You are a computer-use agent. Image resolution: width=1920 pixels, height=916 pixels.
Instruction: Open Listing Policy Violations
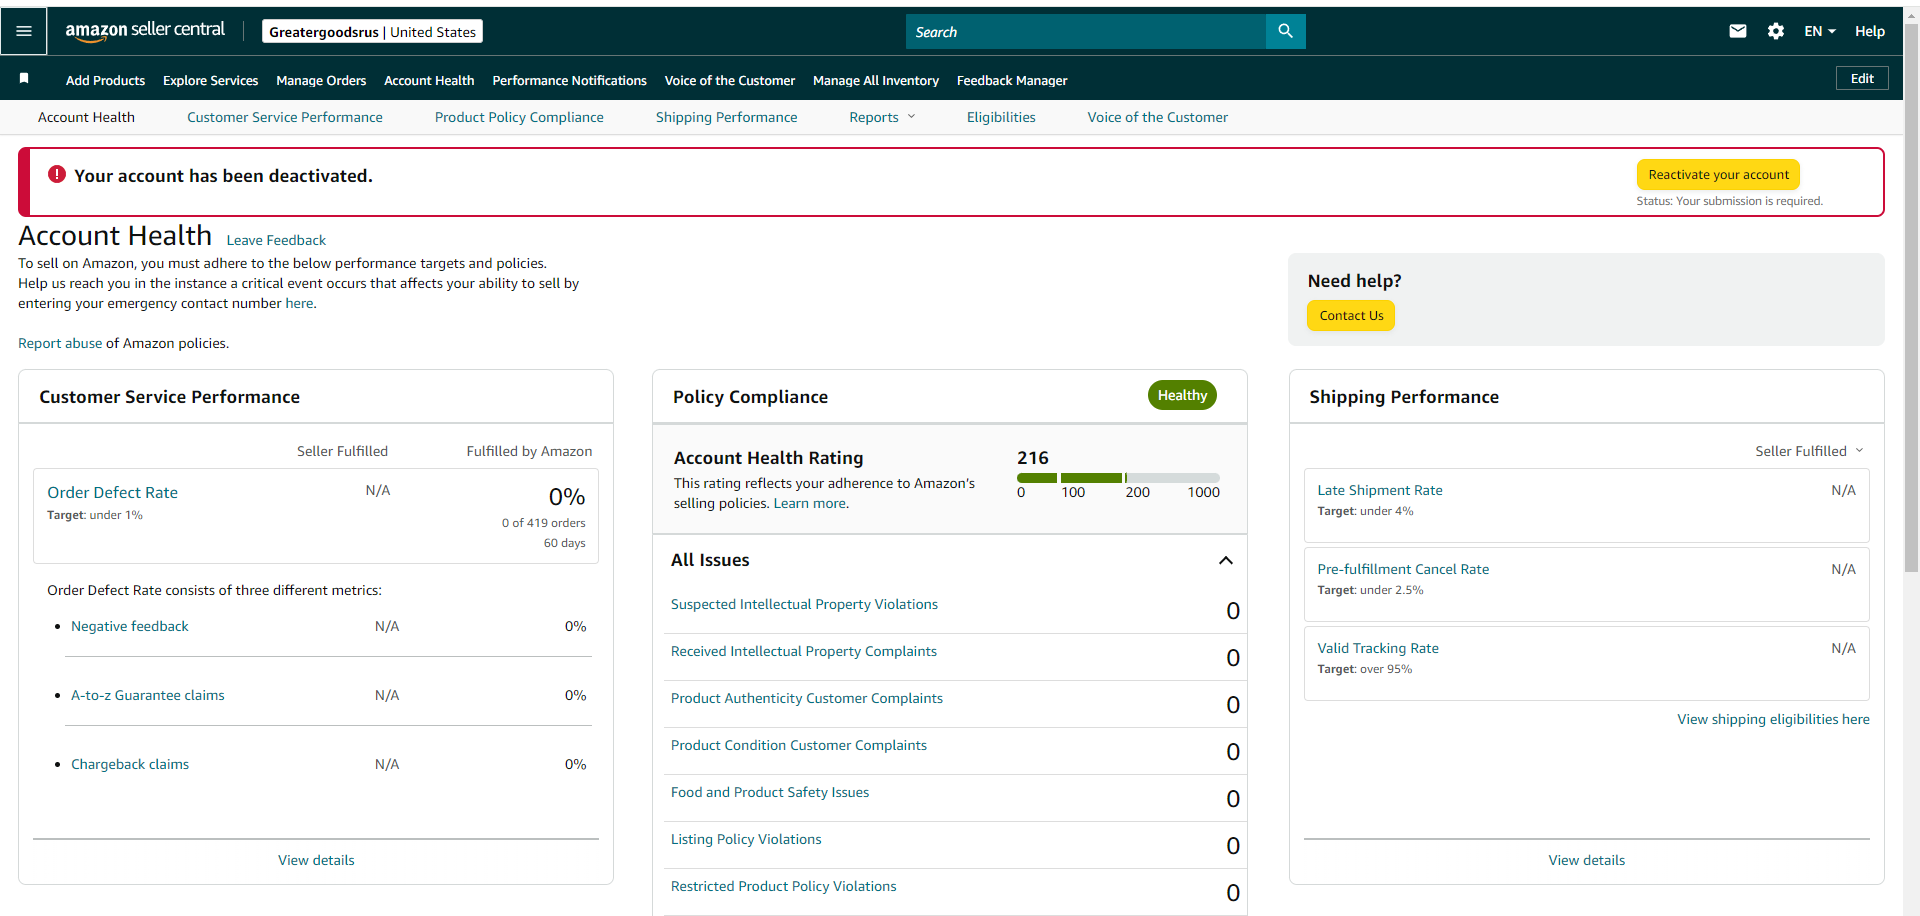pos(745,839)
